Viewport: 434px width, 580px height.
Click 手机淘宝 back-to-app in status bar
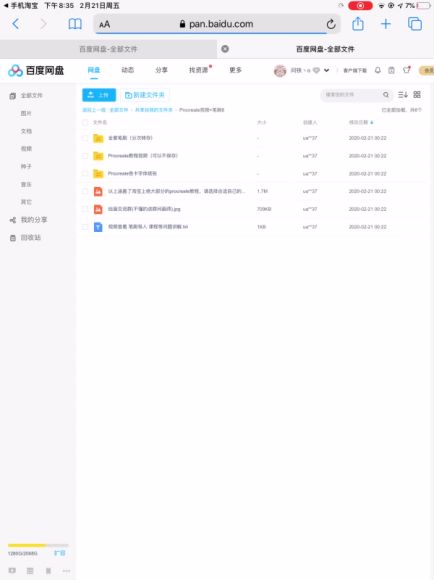pos(20,6)
